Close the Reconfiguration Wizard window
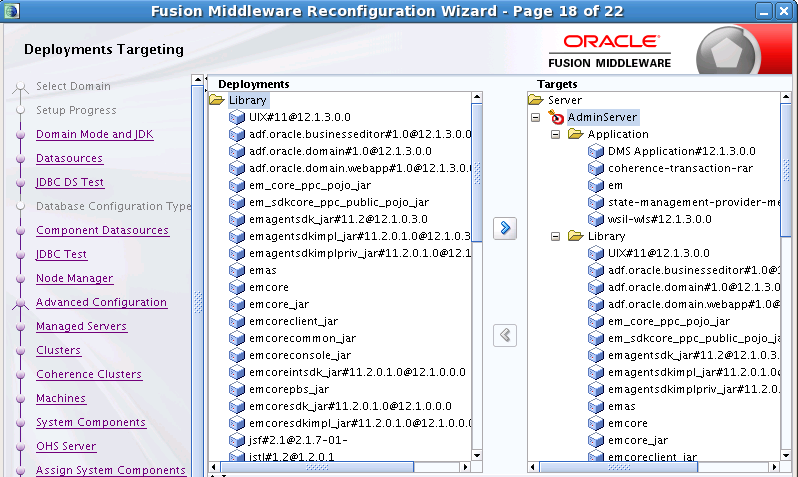Viewport: 798px width, 477px height. [784, 11]
